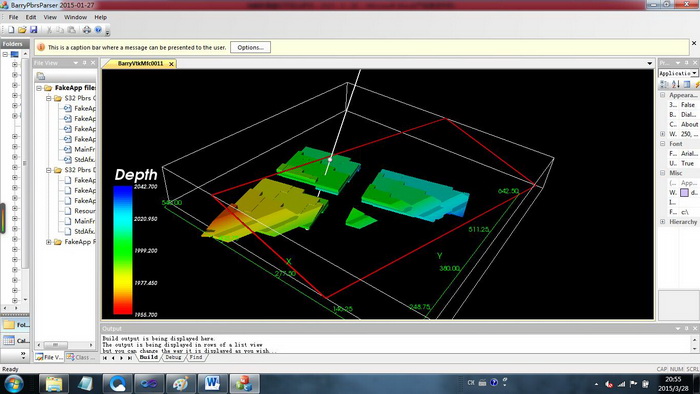The image size is (700, 394).
Task: Toggle auto-hide pin on Output panel
Action: pos(687,328)
